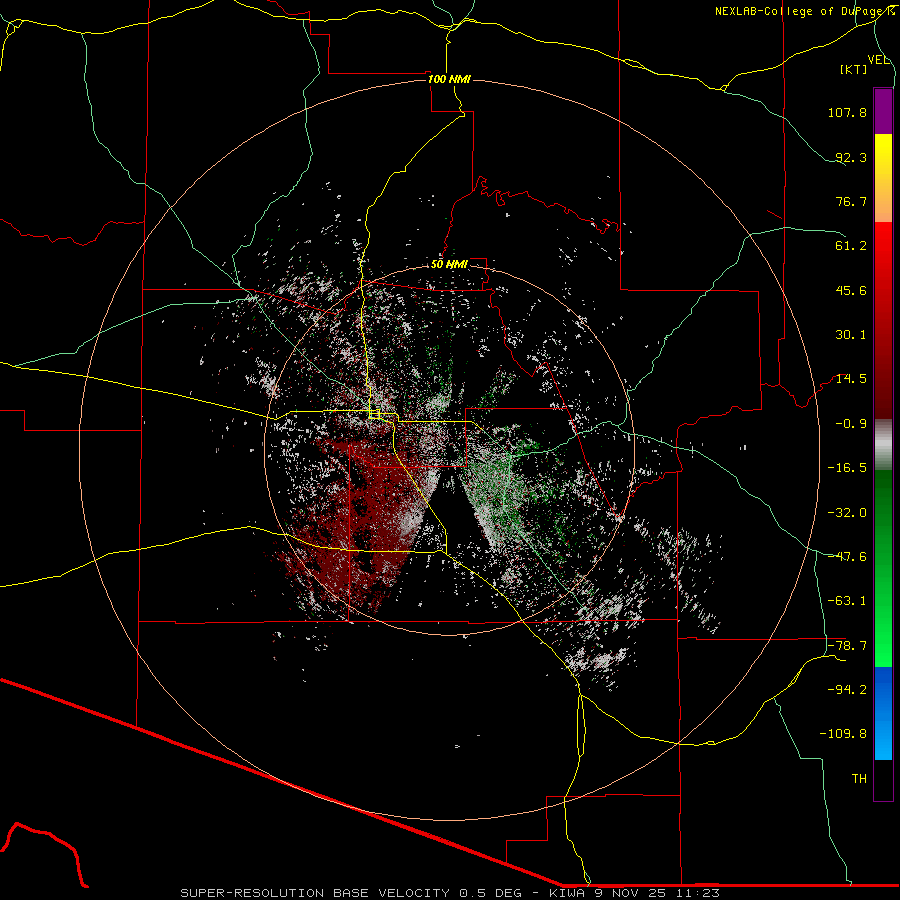Screen dimensions: 900x900
Task: Click the 107.8 velocity scale value
Action: [847, 112]
